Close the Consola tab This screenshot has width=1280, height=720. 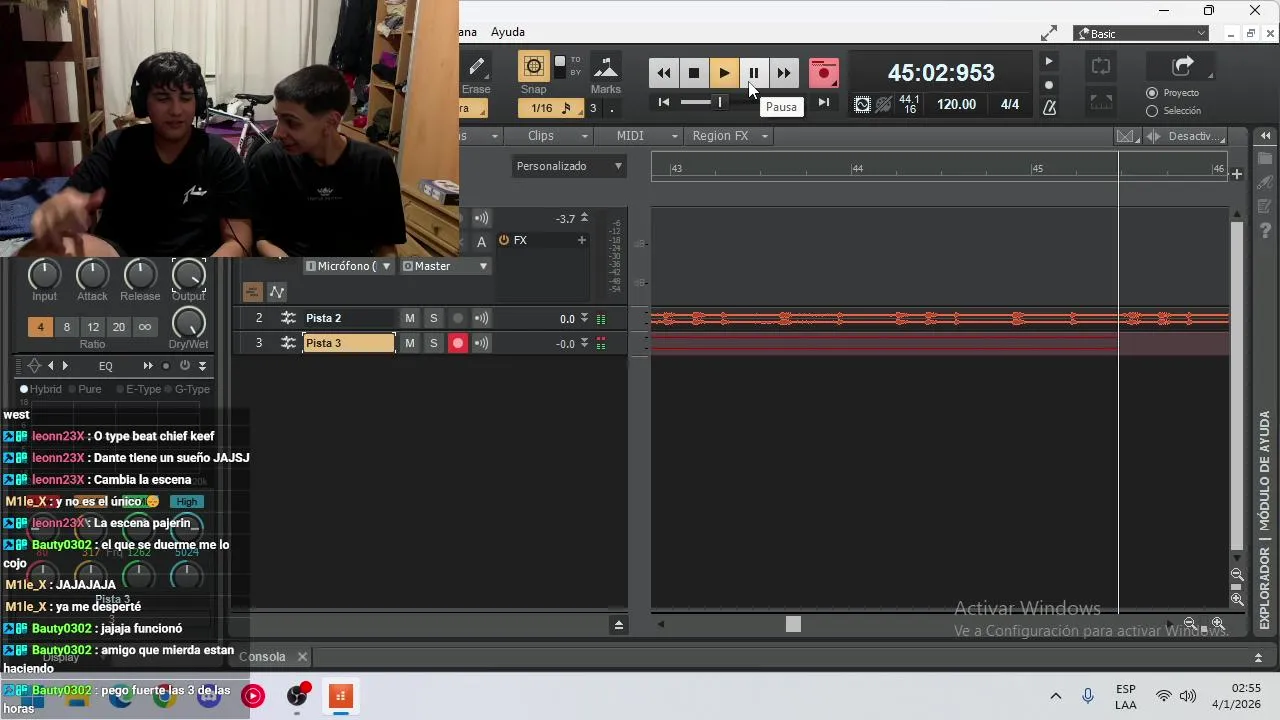click(x=302, y=657)
